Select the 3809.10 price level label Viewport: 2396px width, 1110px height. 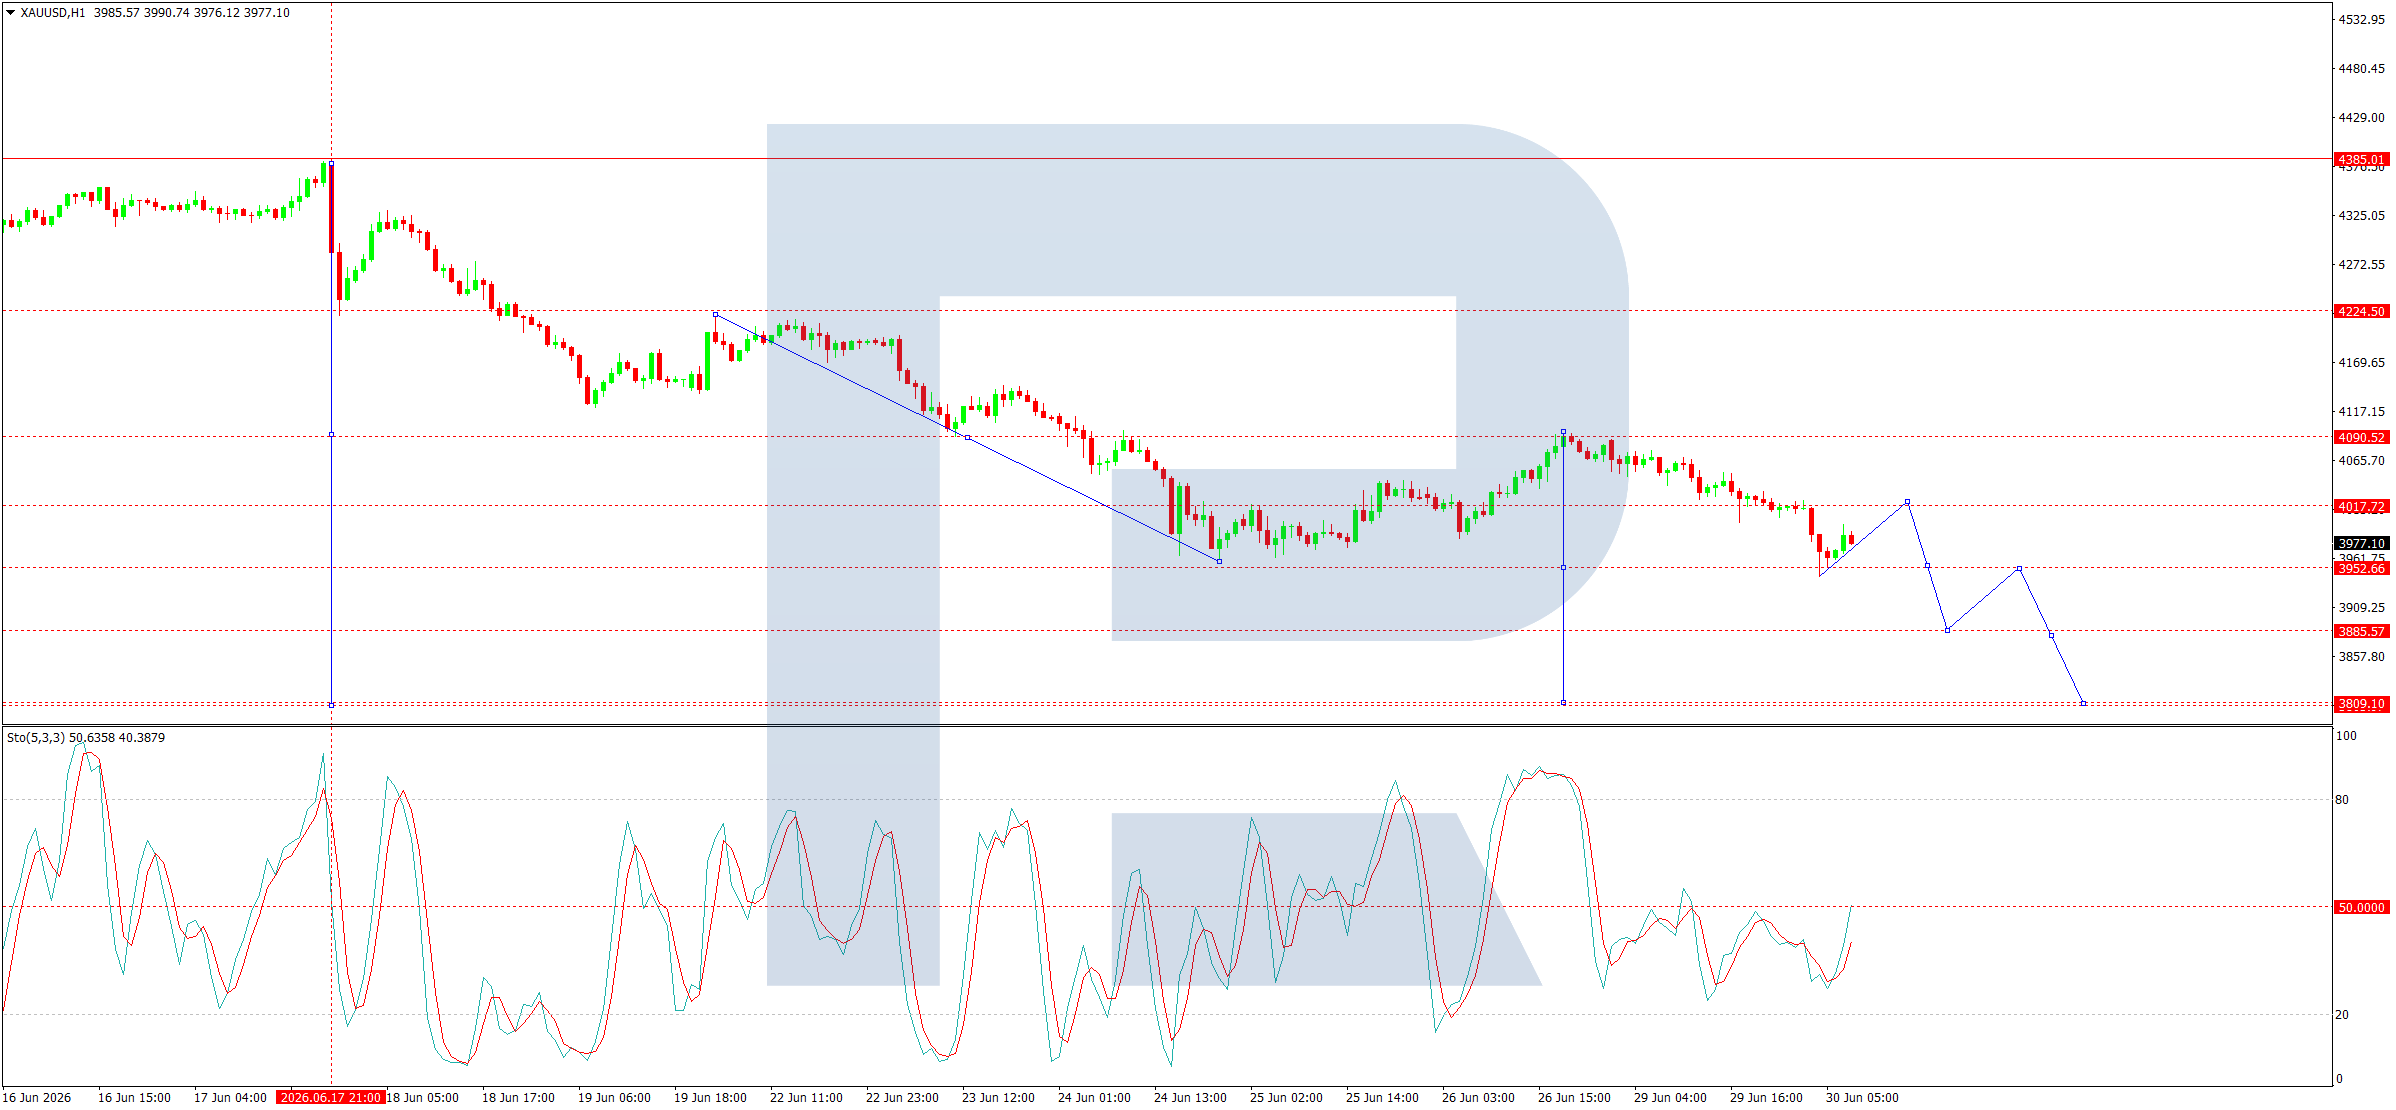[2362, 704]
